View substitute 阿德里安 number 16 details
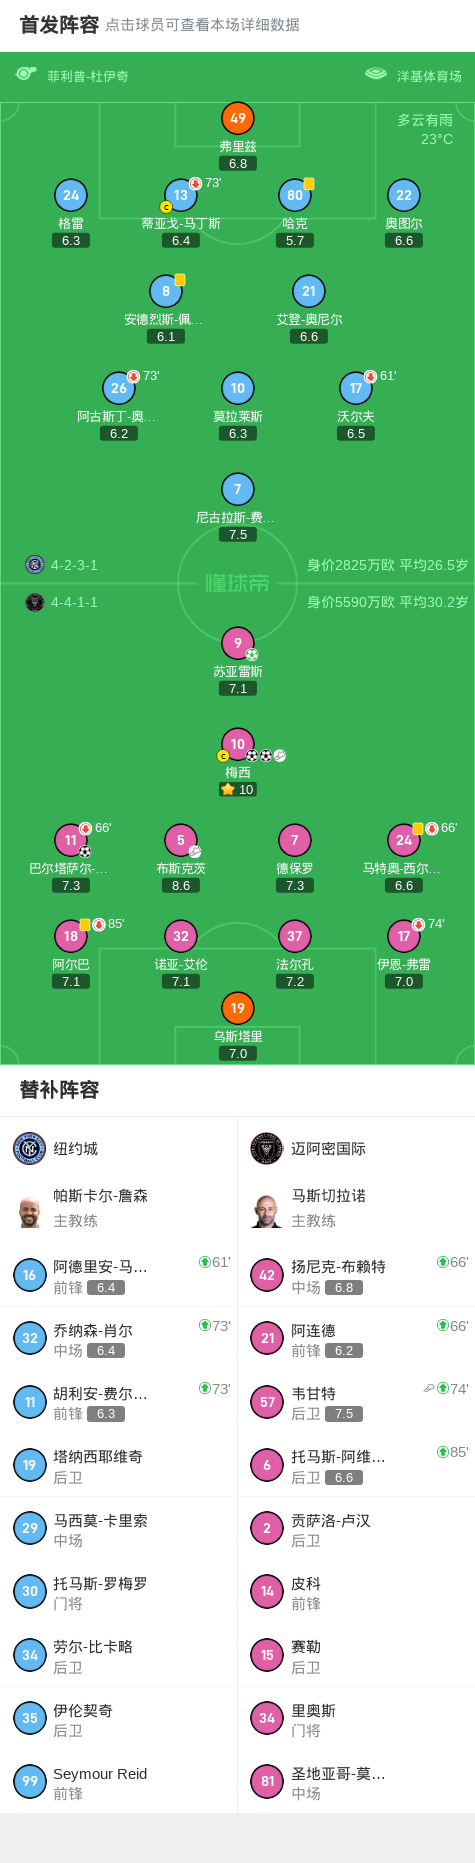This screenshot has height=1863, width=475. pyautogui.click(x=119, y=1276)
